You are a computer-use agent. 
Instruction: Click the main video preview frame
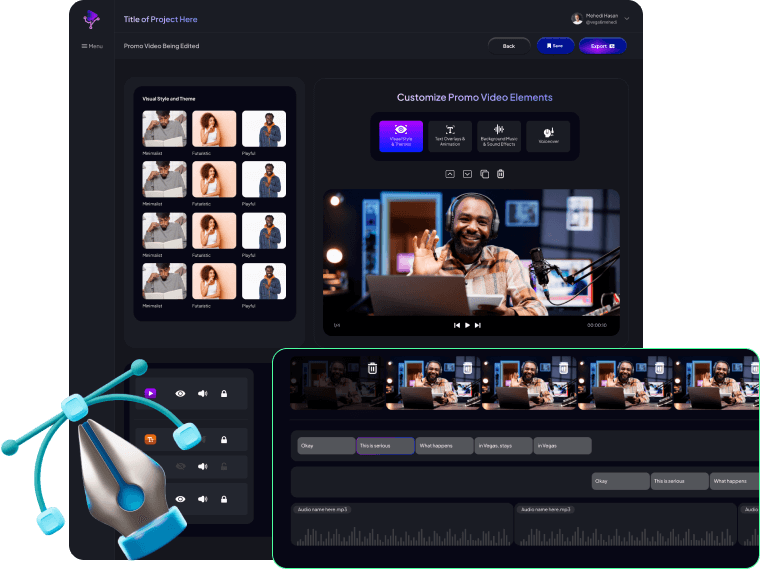(x=471, y=252)
